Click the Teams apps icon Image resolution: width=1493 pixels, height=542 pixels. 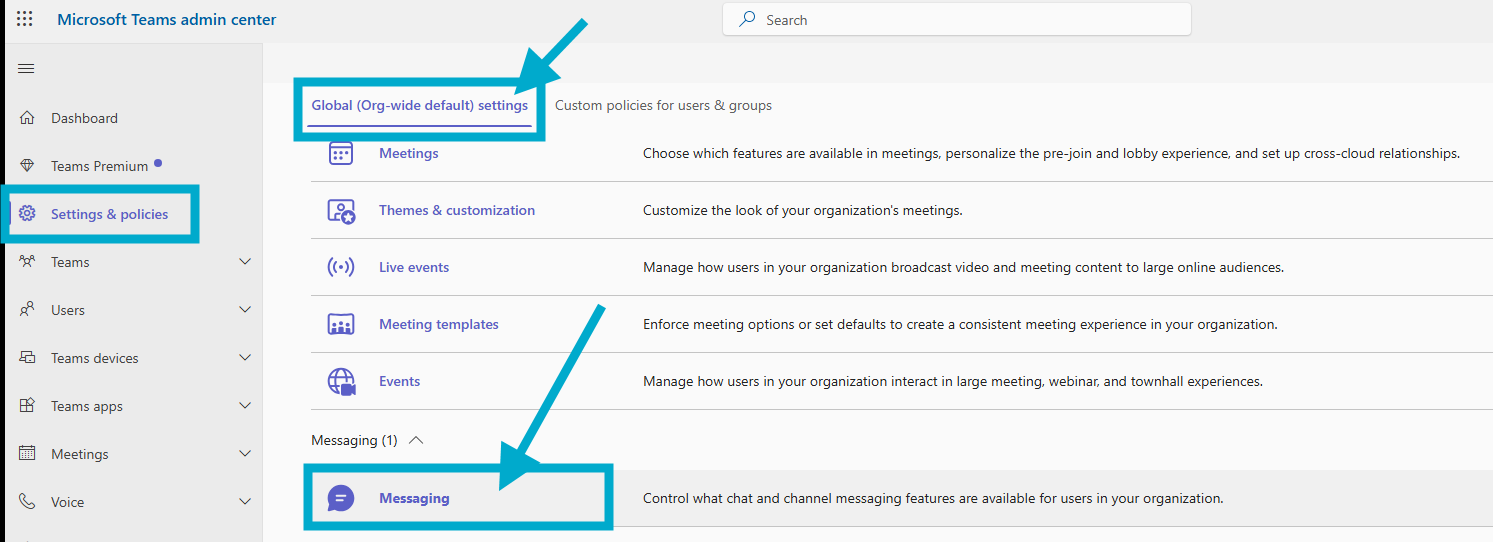[x=28, y=406]
